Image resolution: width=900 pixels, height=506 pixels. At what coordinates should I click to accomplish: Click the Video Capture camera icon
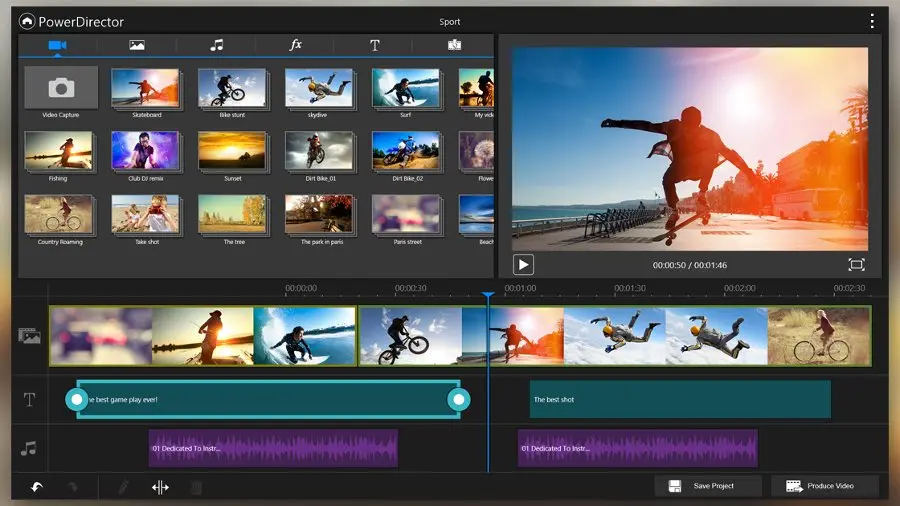click(x=61, y=88)
